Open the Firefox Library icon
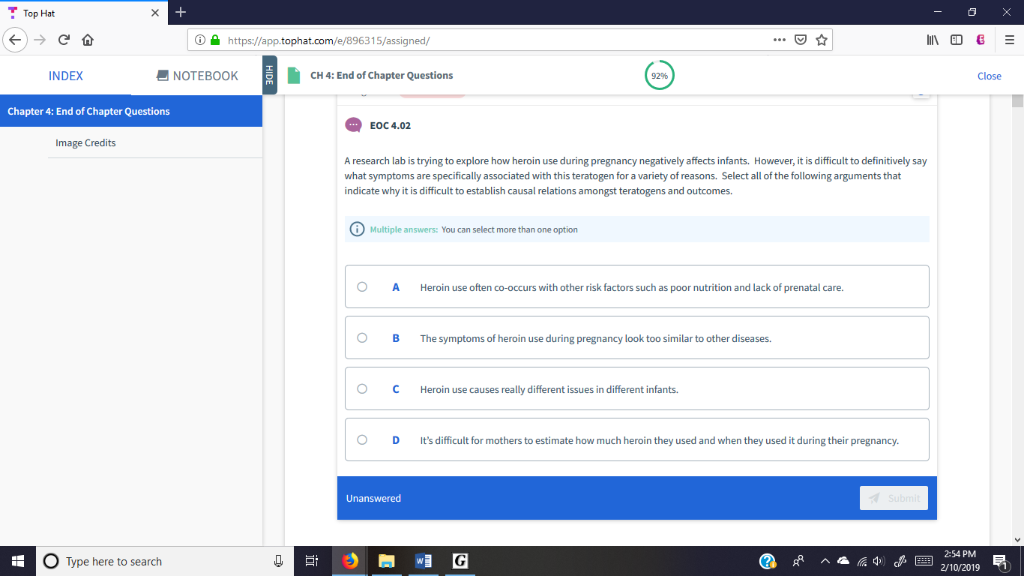This screenshot has height=576, width=1024. click(x=933, y=40)
